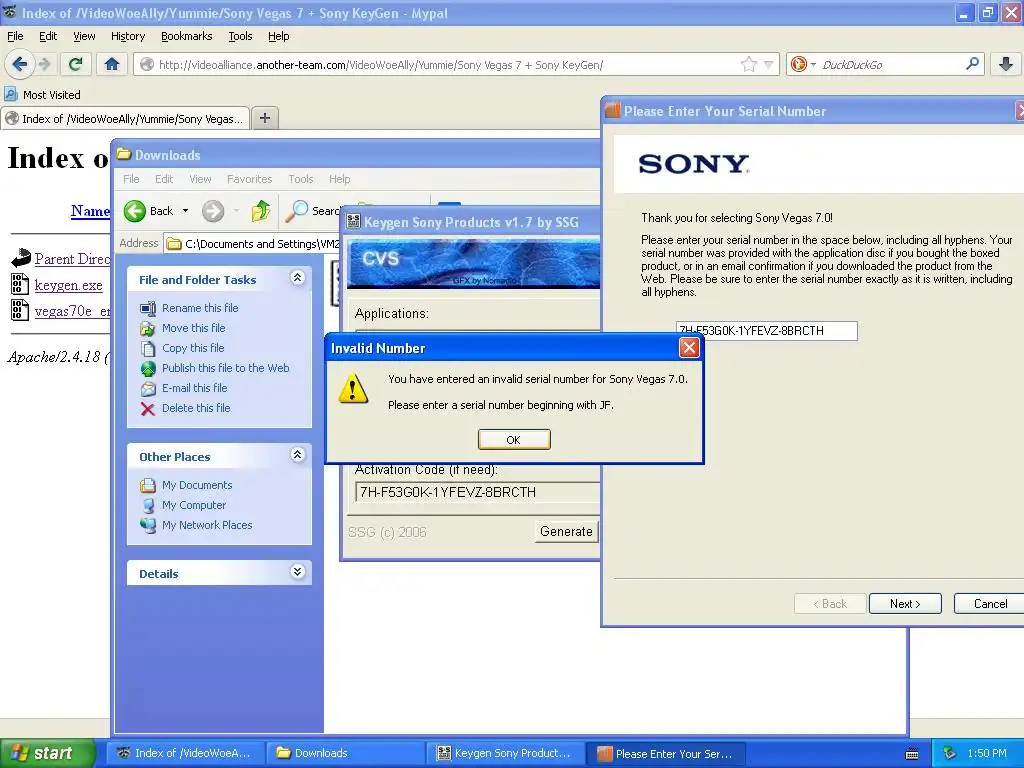Screen dimensions: 1024x768
Task: Click the Explorer Back button in Downloads
Action: pos(149,211)
